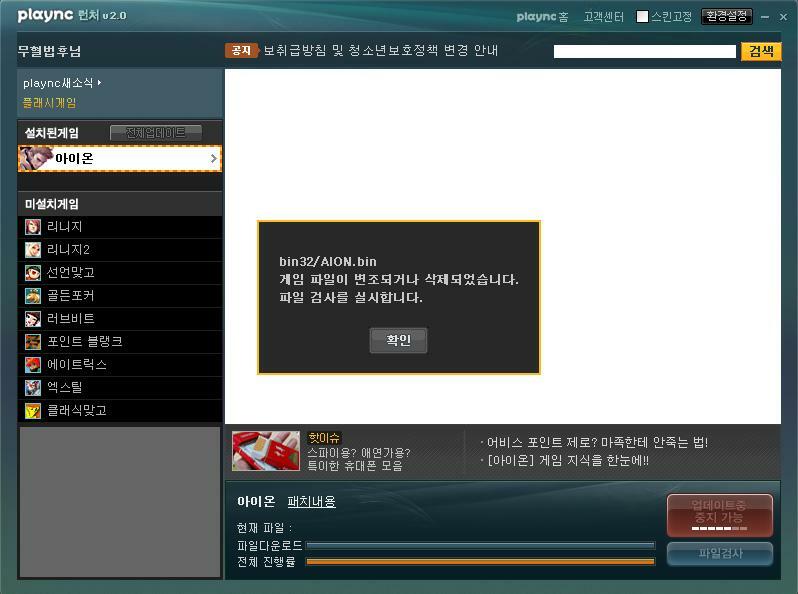The height and width of the screenshot is (594, 798).
Task: Select 리니지 in the uninstalled list
Action: [120, 227]
